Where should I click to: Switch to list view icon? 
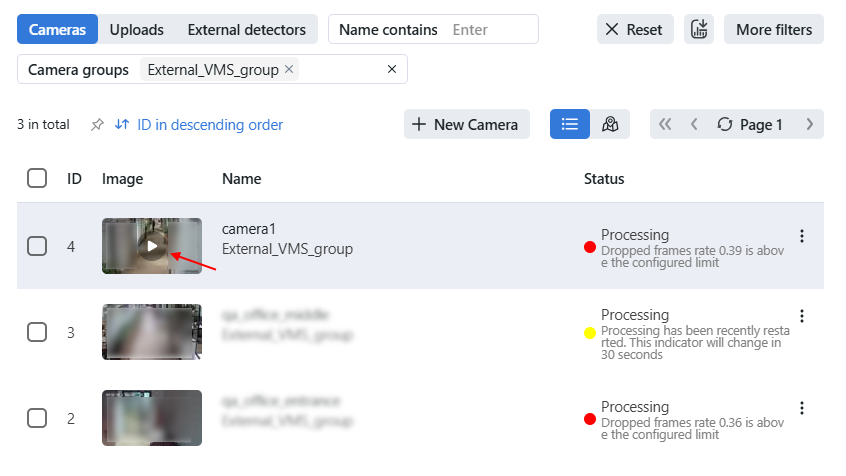(570, 125)
